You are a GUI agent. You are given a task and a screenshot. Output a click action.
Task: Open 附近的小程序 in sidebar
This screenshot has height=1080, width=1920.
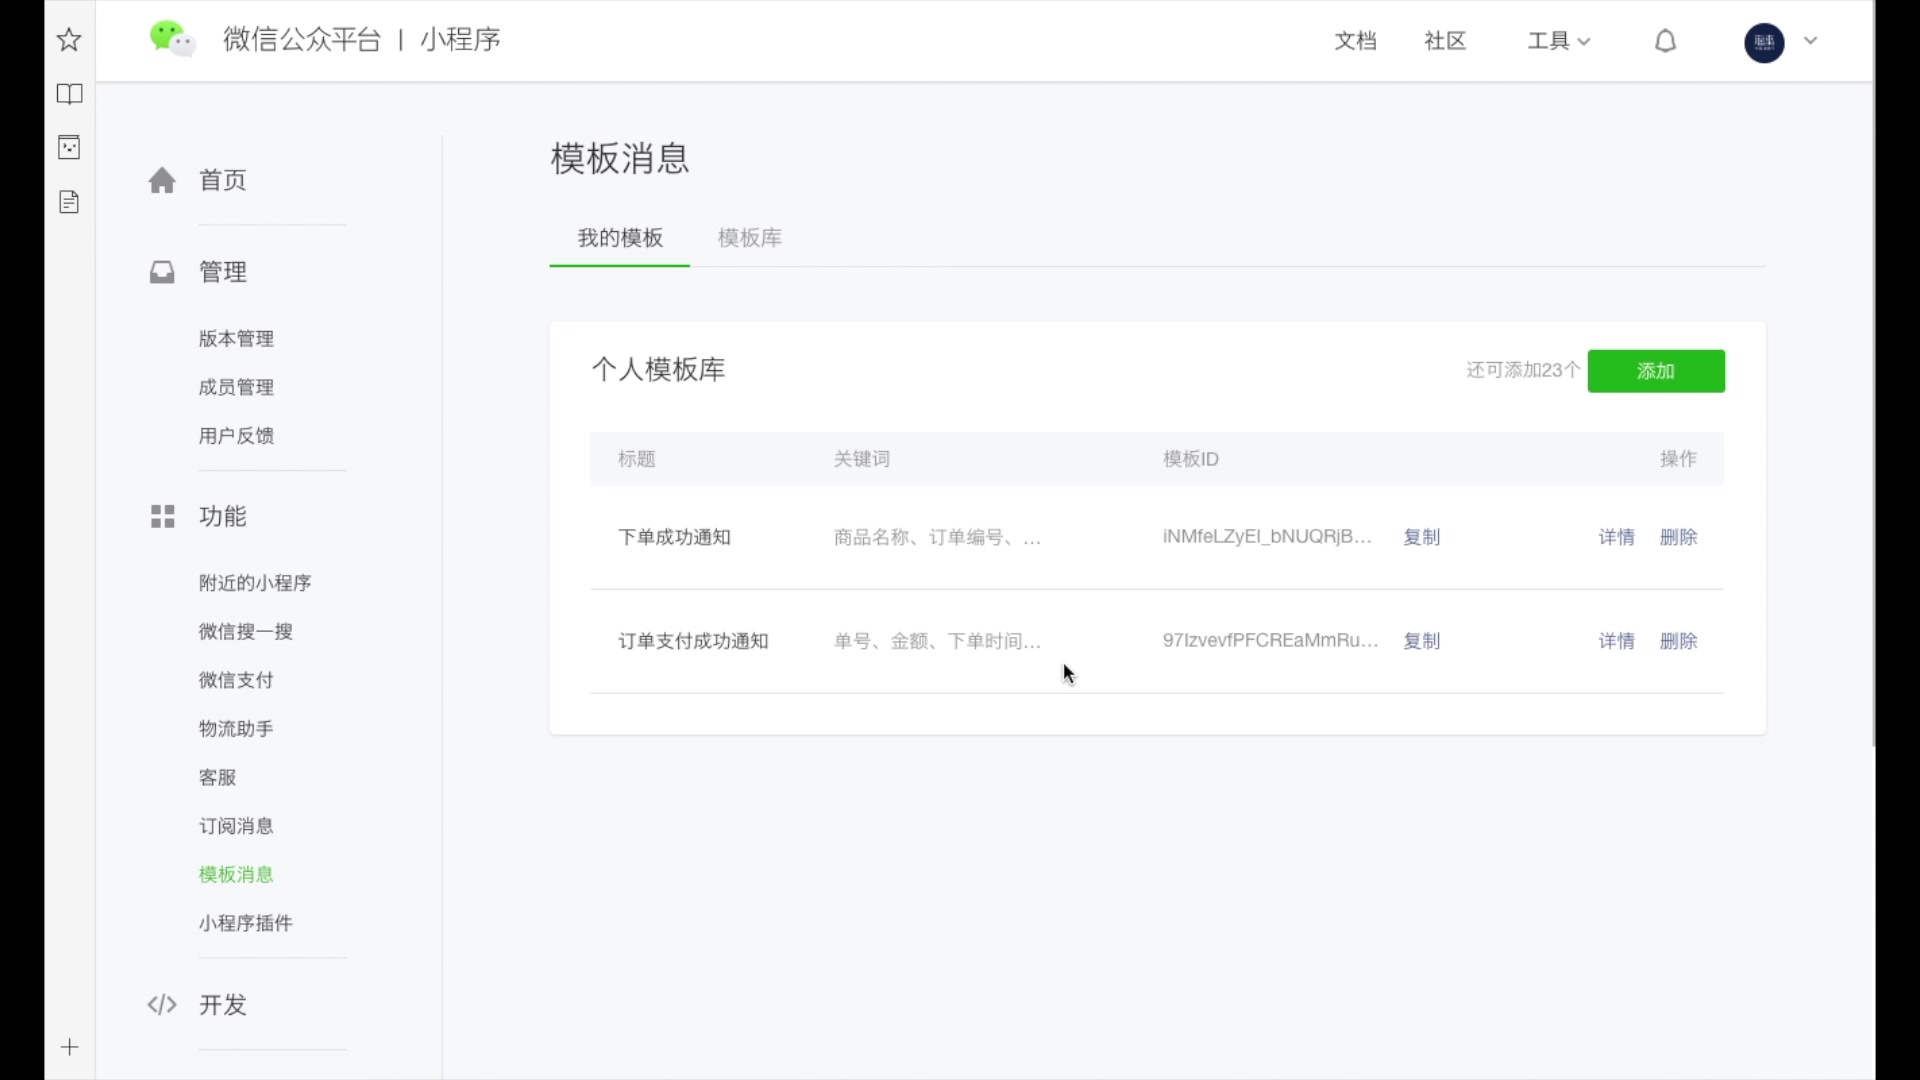pos(255,583)
